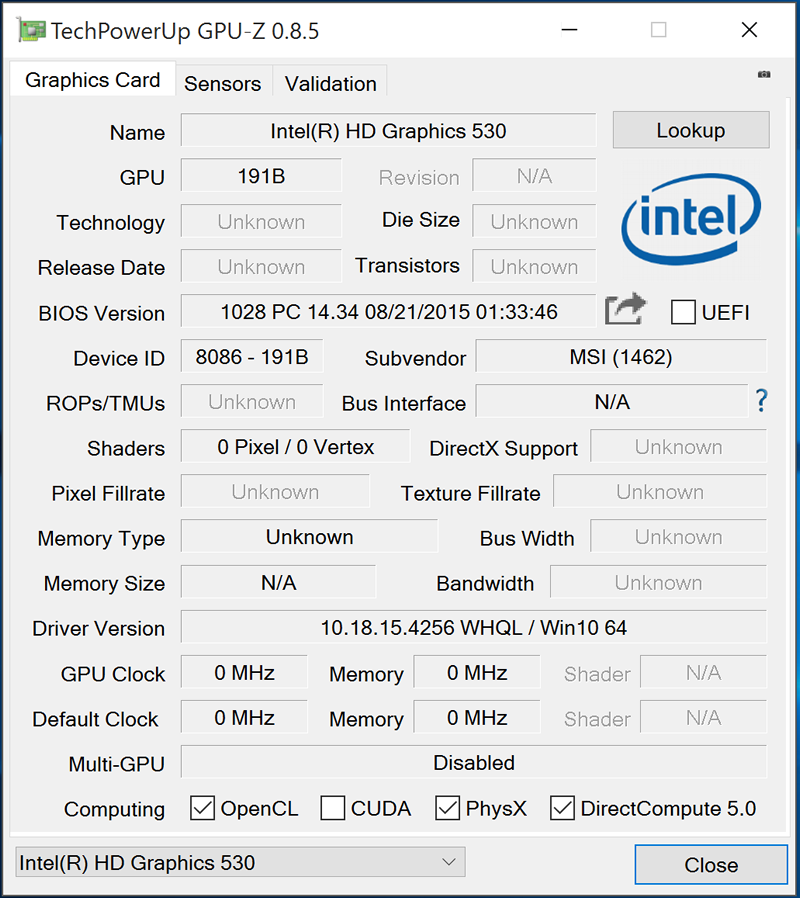The image size is (800, 898).
Task: Switch to the Sensors tab
Action: (x=223, y=84)
